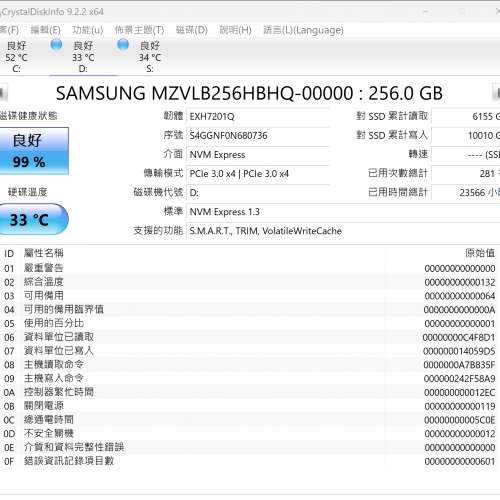Click the firmware field EXH7201Q
This screenshot has height=500, width=500.
[x=258, y=117]
